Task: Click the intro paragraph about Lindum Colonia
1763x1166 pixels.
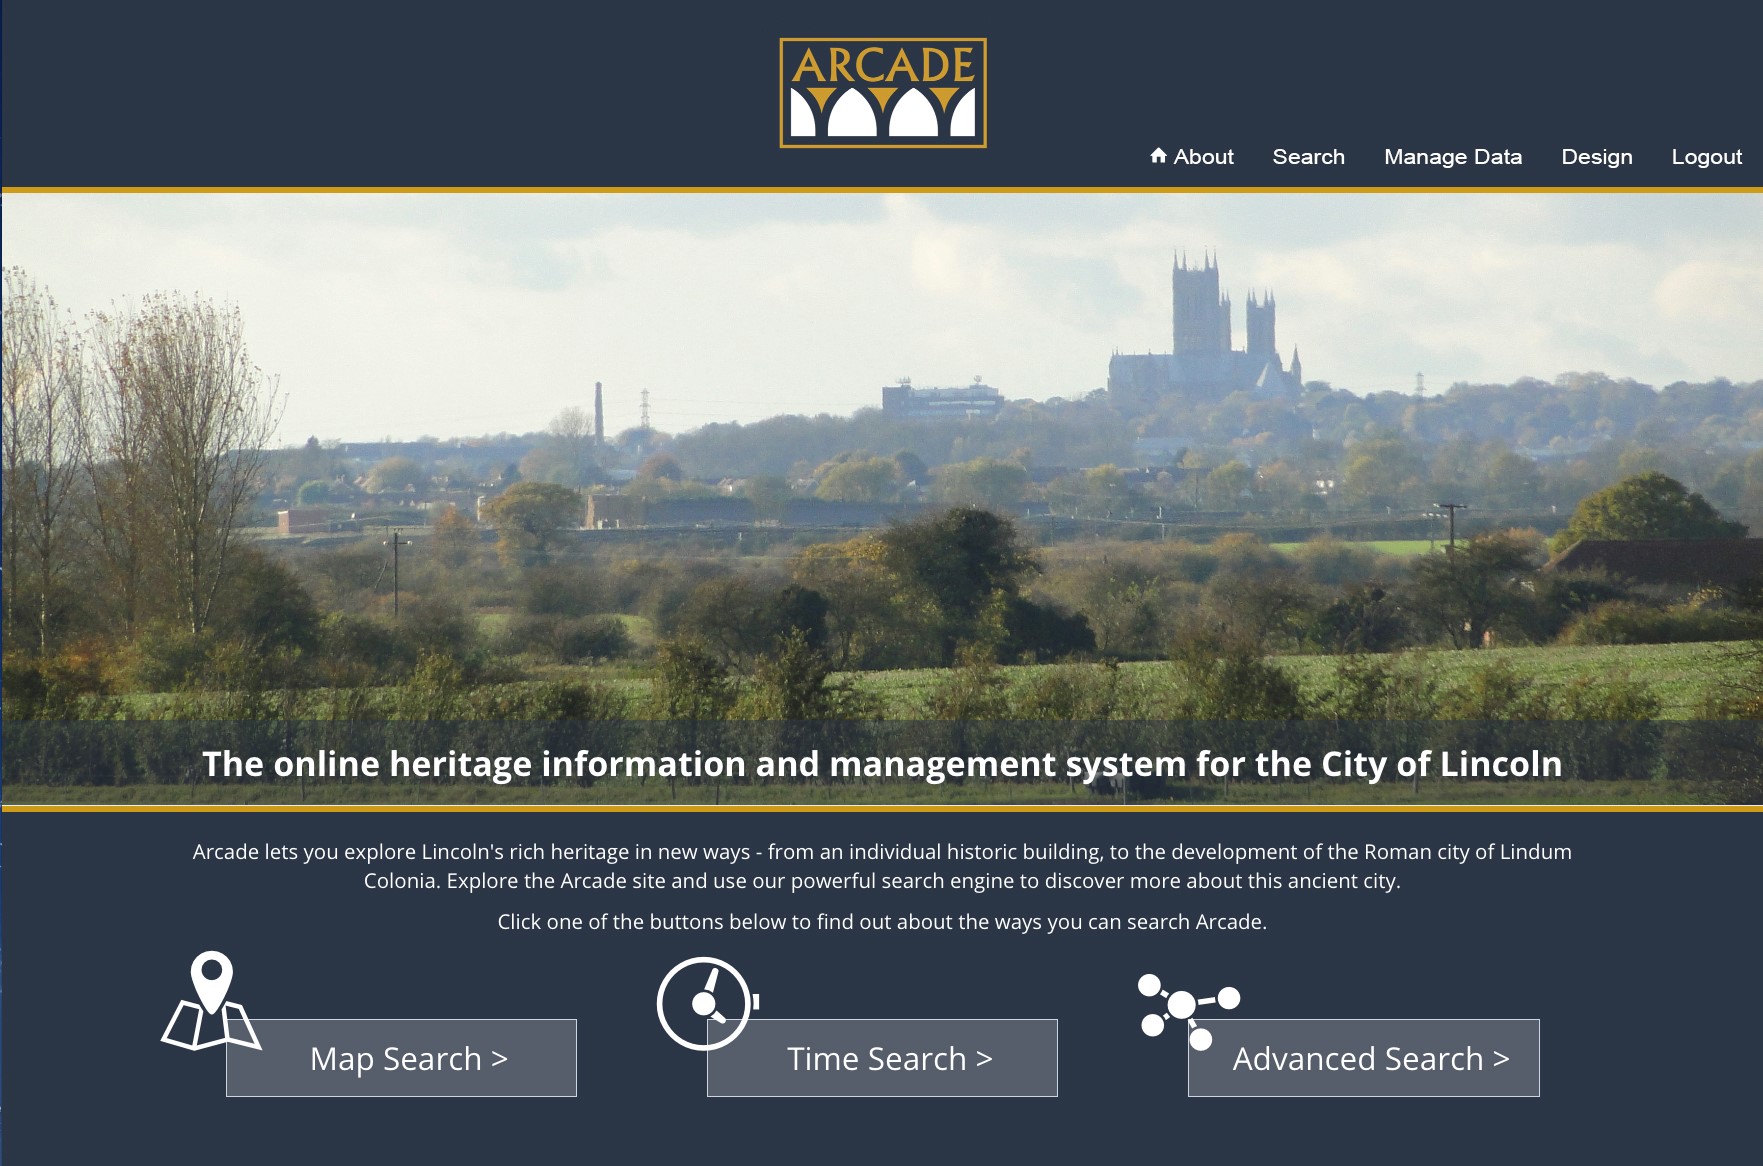Action: point(881,866)
